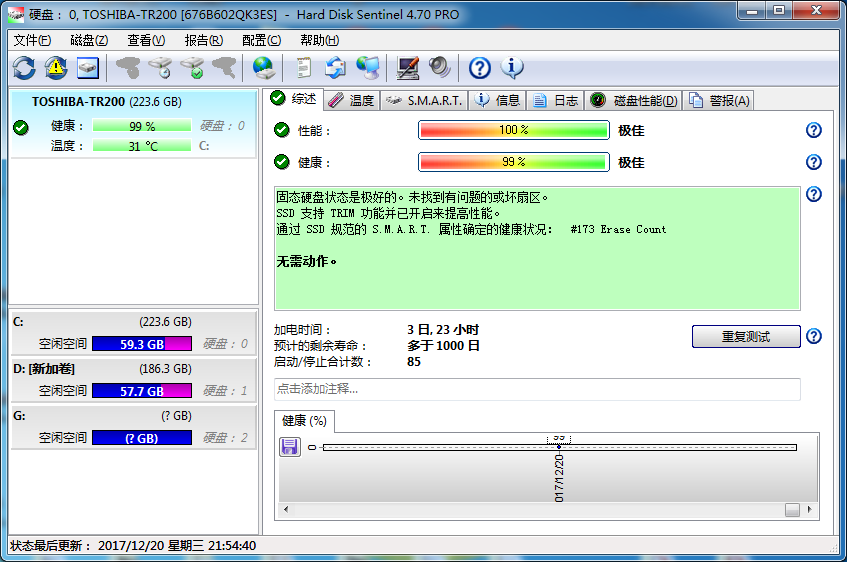Switch to the 信息 tab
Image resolution: width=847 pixels, height=562 pixels.
[x=497, y=101]
